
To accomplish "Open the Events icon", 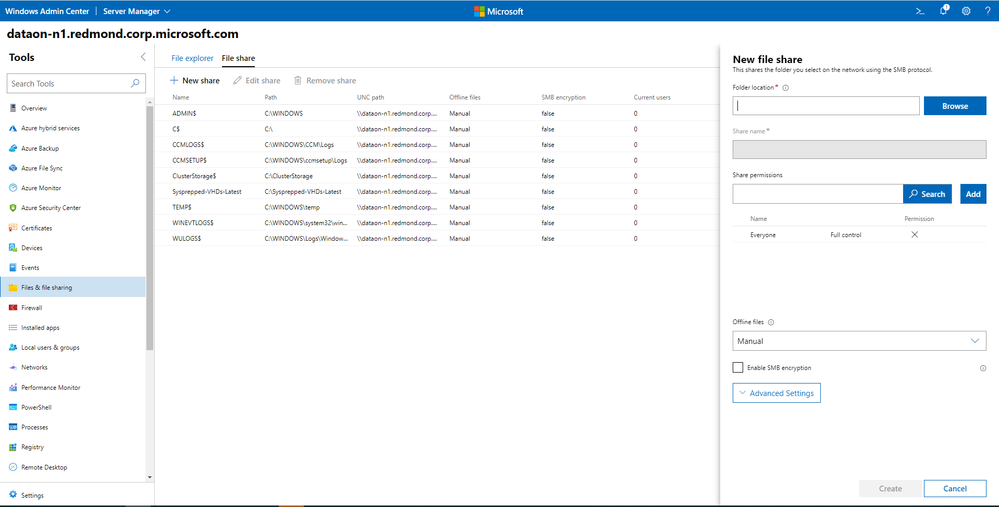I will click(13, 268).
